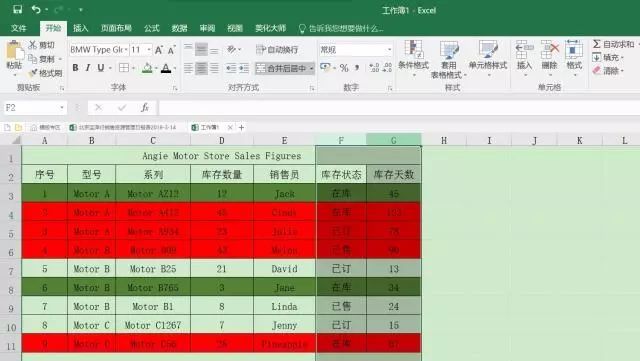This screenshot has height=361, width=640.
Task: Click the Copy icon
Action: (33, 59)
